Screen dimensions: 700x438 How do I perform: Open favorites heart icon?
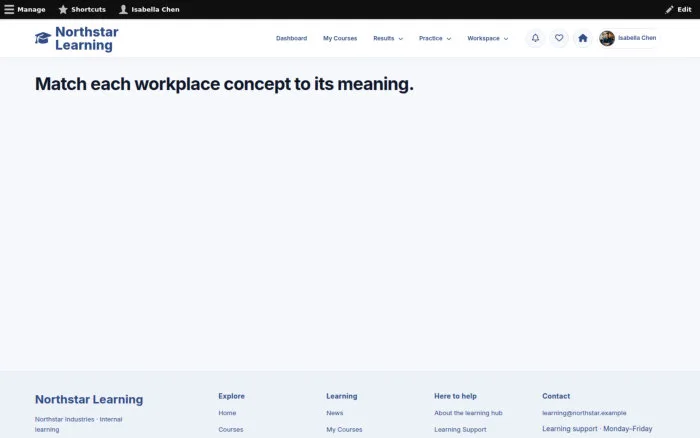click(x=559, y=38)
